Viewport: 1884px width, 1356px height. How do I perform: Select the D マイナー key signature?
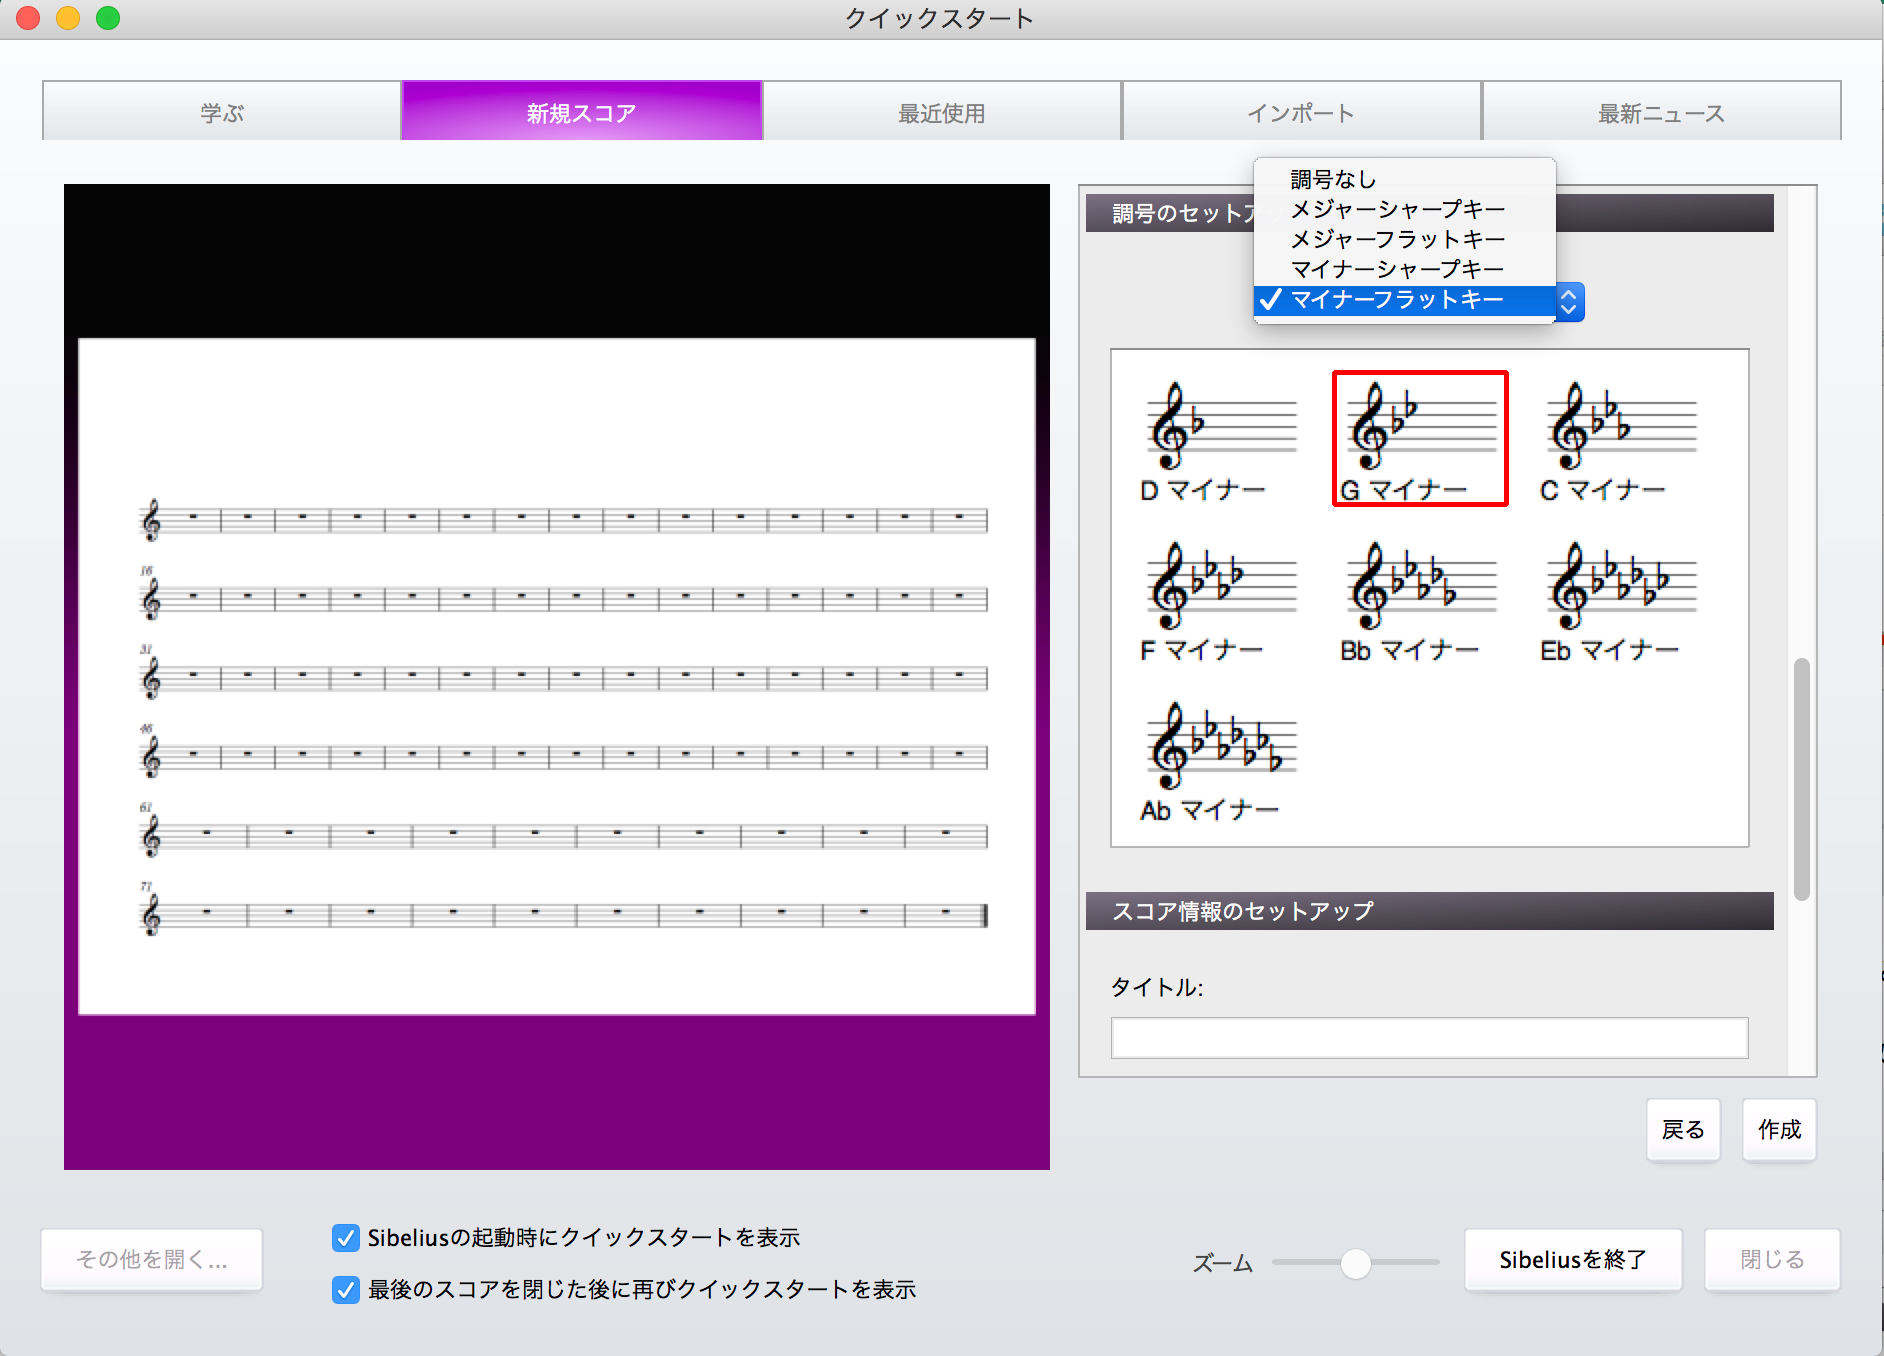(1219, 439)
